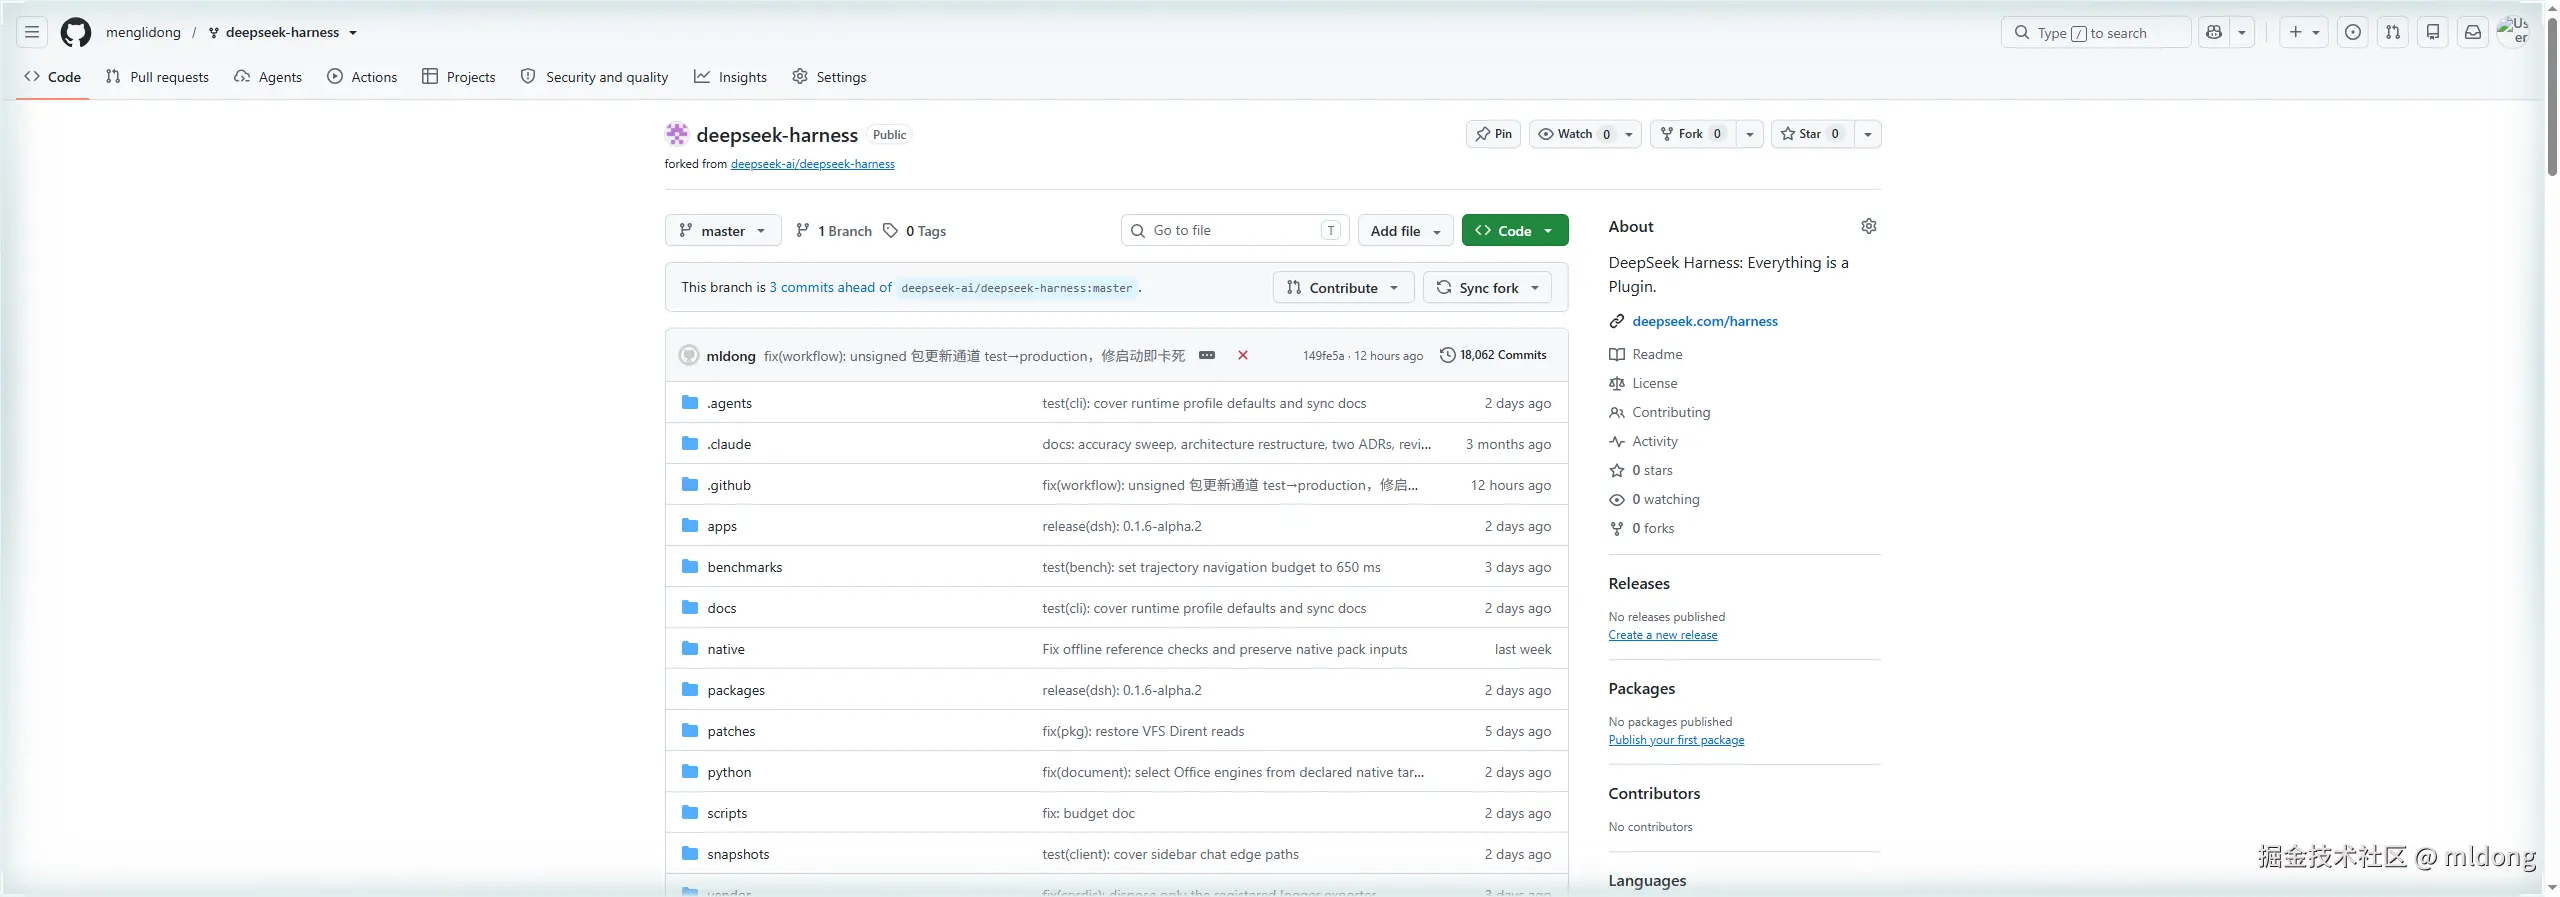Open the .agents folder

730,403
